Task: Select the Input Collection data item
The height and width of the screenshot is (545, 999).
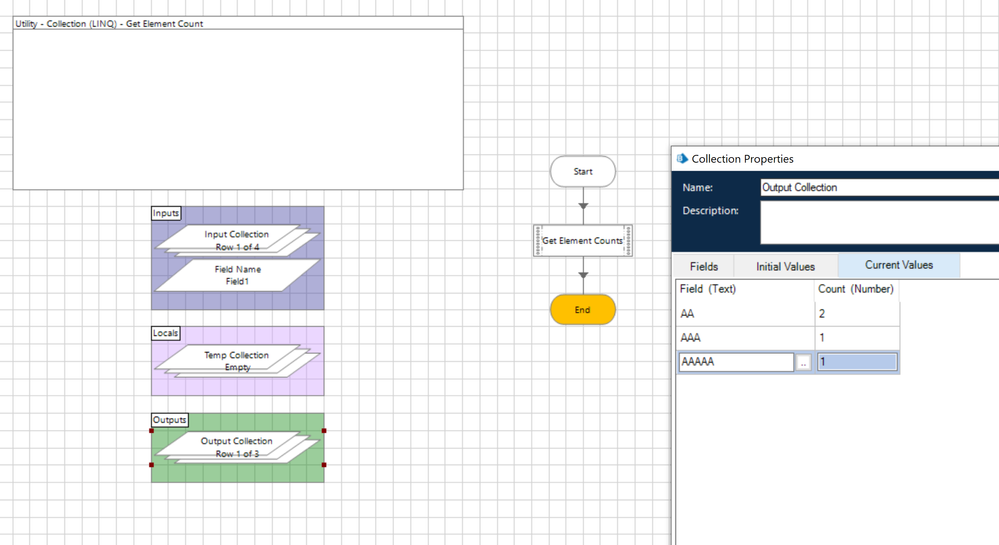Action: pyautogui.click(x=236, y=240)
